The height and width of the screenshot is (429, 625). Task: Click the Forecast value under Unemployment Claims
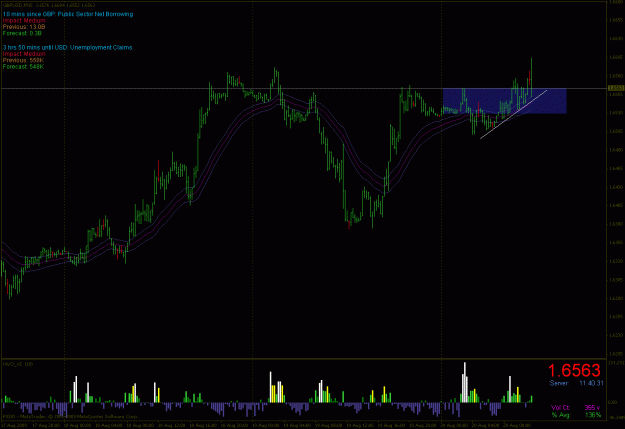tap(23, 67)
